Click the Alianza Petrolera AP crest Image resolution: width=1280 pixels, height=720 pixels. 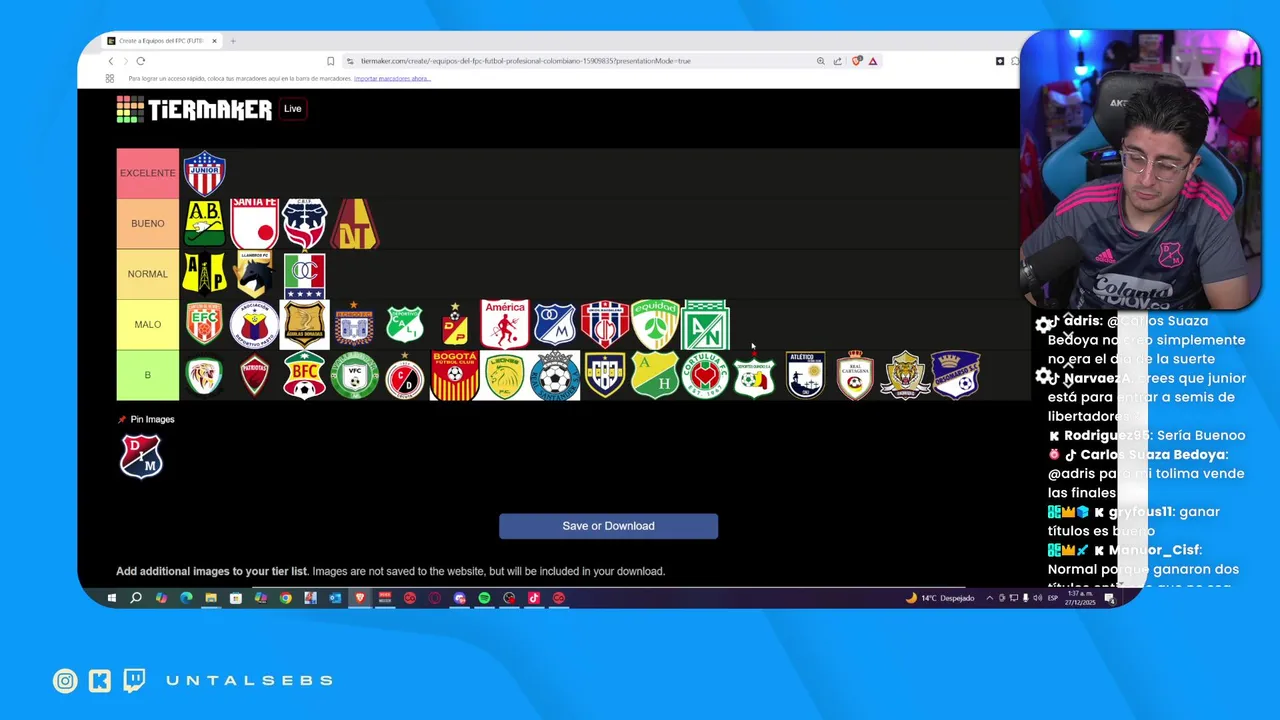tap(204, 273)
